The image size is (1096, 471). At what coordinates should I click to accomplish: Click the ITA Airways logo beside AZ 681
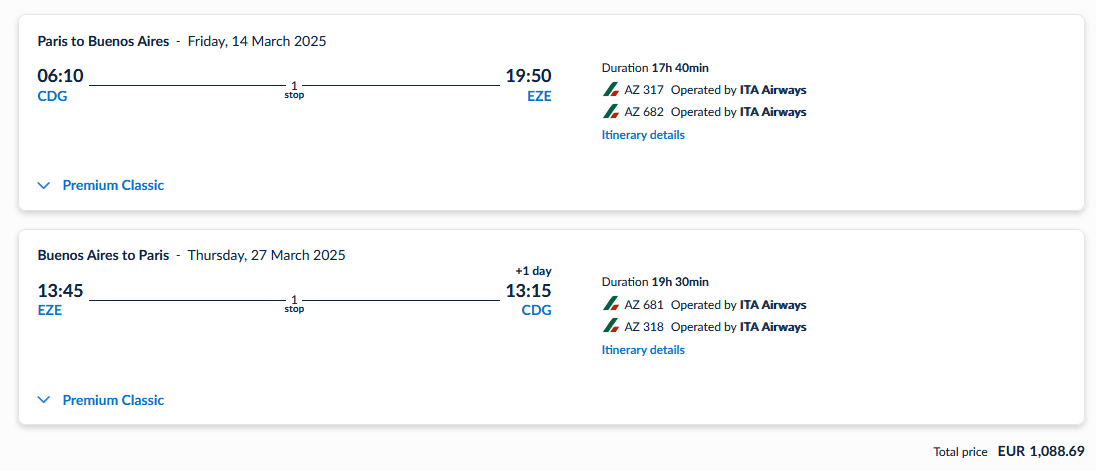611,305
